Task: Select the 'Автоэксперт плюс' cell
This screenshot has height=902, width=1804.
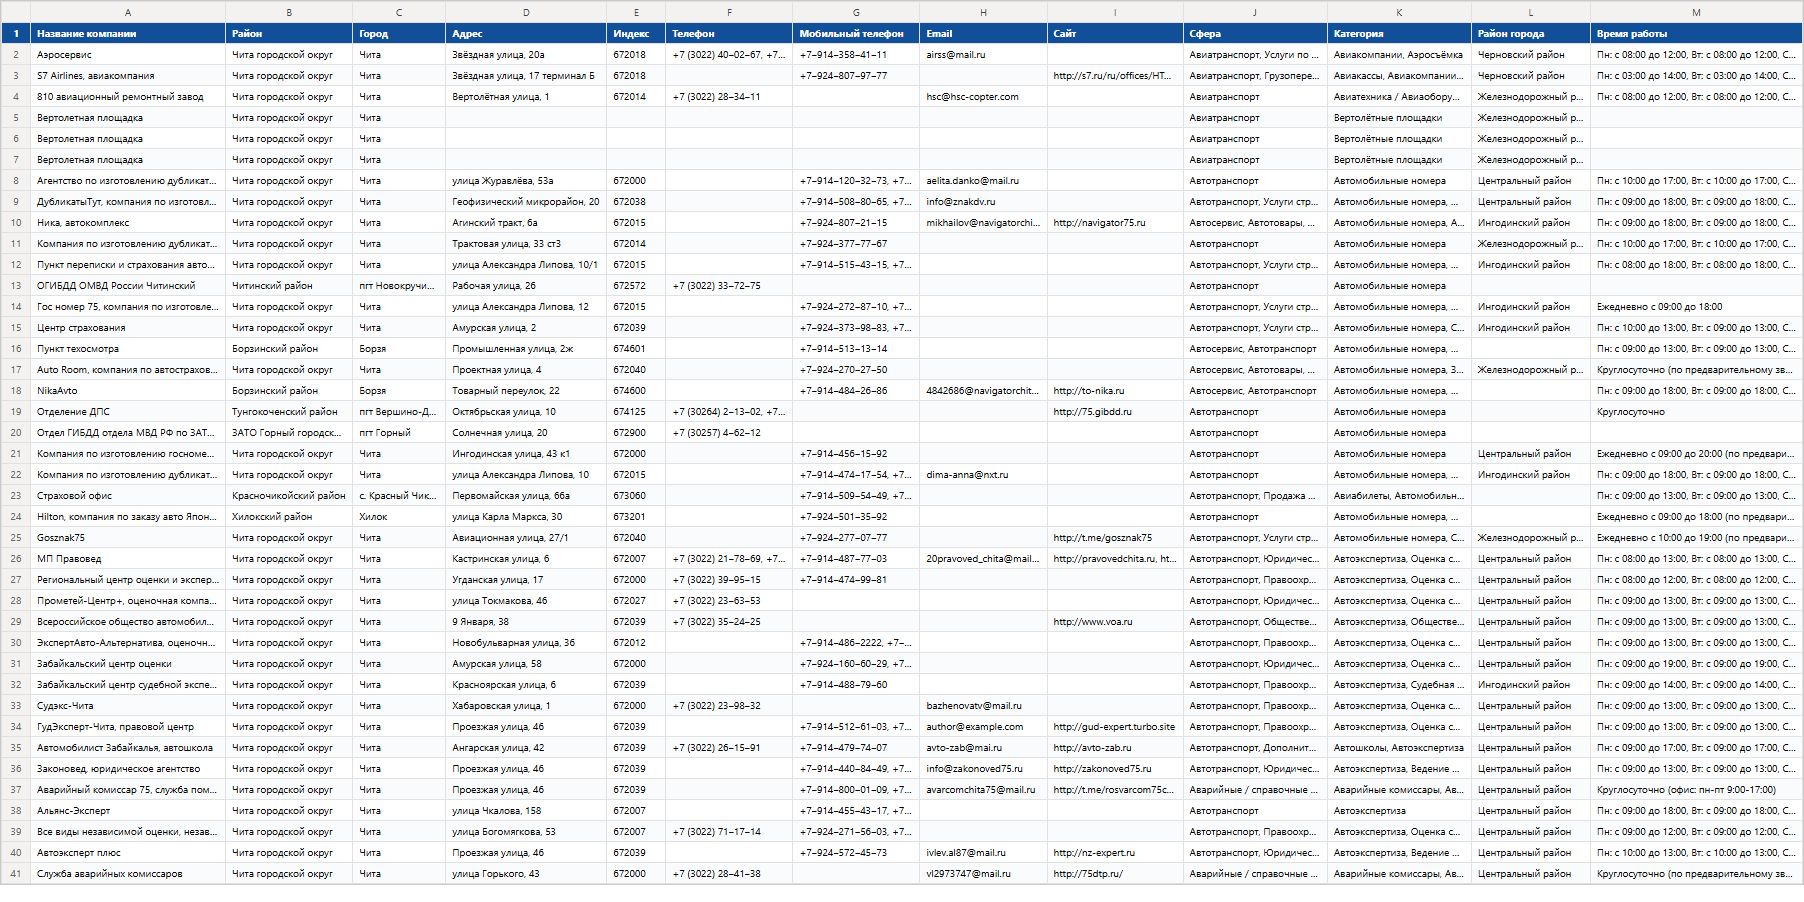Action: click(128, 852)
